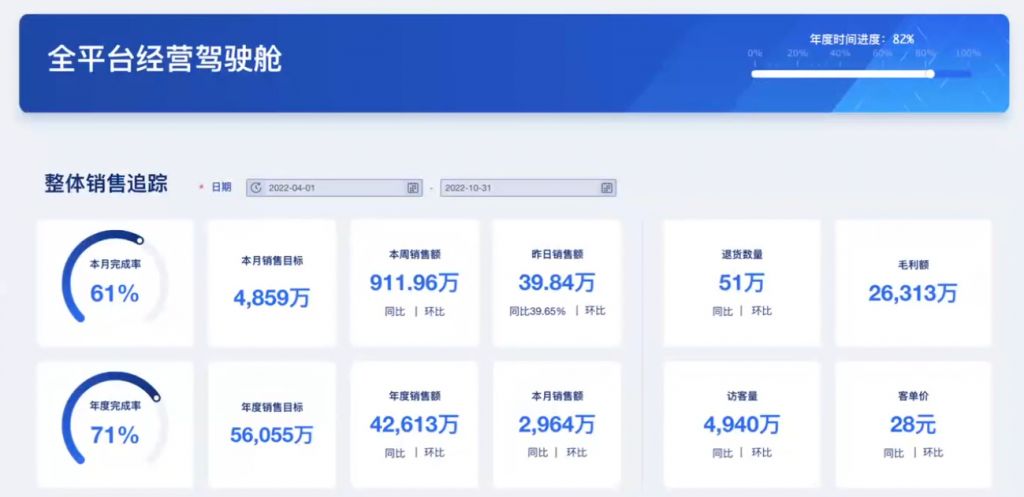Open calendar picker for start date 2022-04-01

click(413, 188)
